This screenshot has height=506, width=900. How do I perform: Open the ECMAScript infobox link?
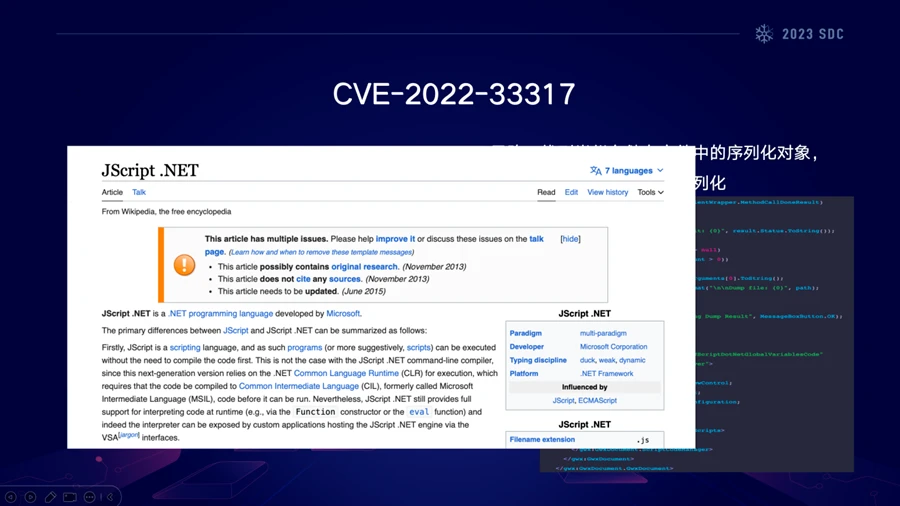pos(597,400)
